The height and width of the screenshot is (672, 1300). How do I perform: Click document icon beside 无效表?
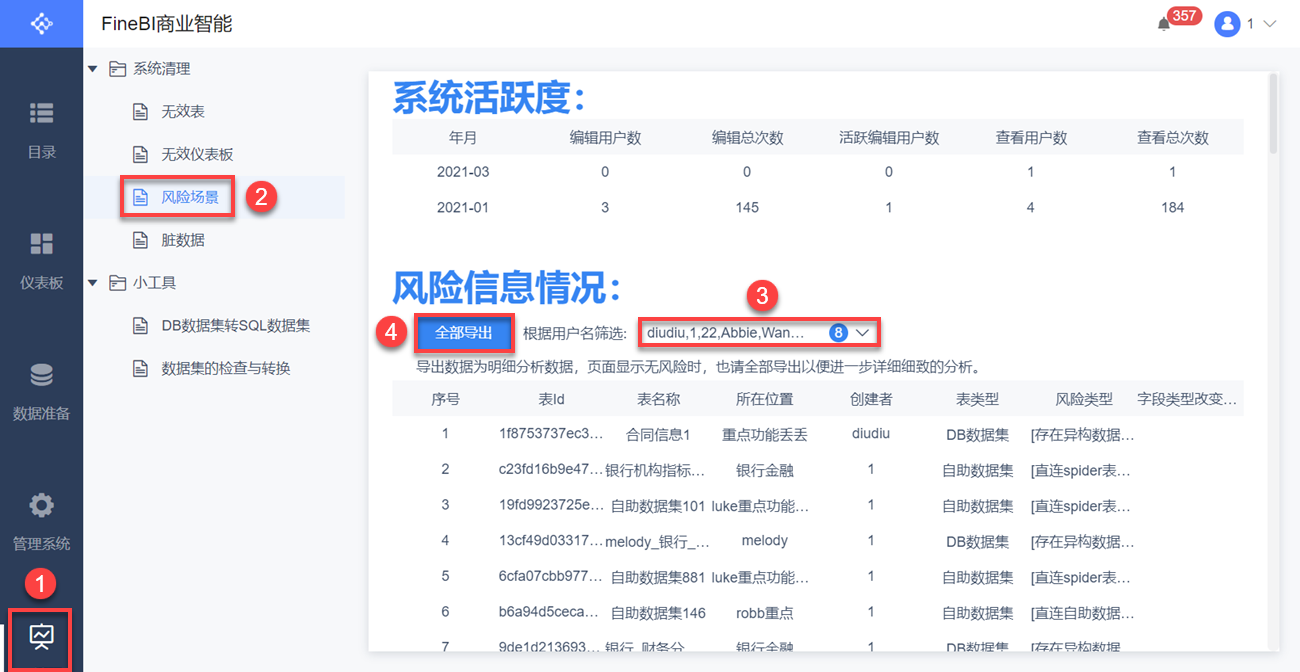pyautogui.click(x=141, y=112)
